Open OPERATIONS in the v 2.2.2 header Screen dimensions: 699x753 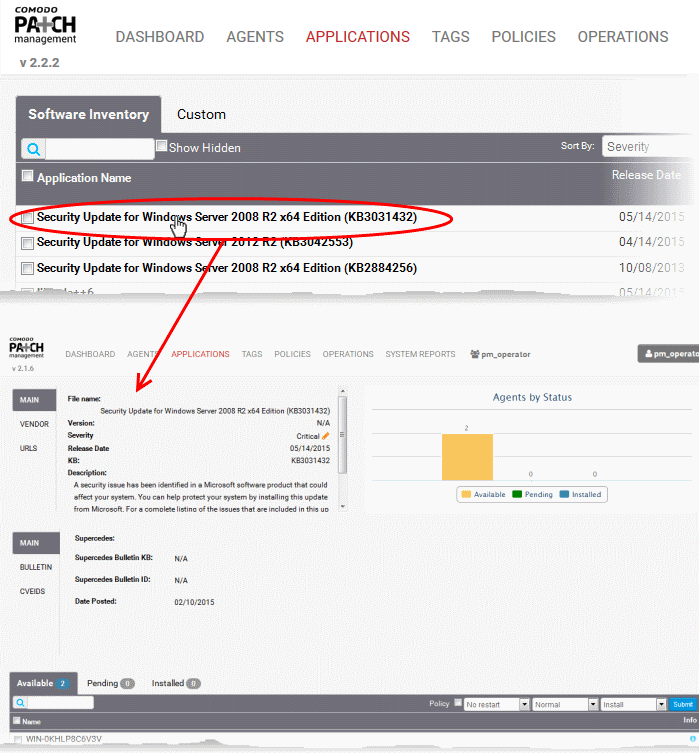(623, 37)
